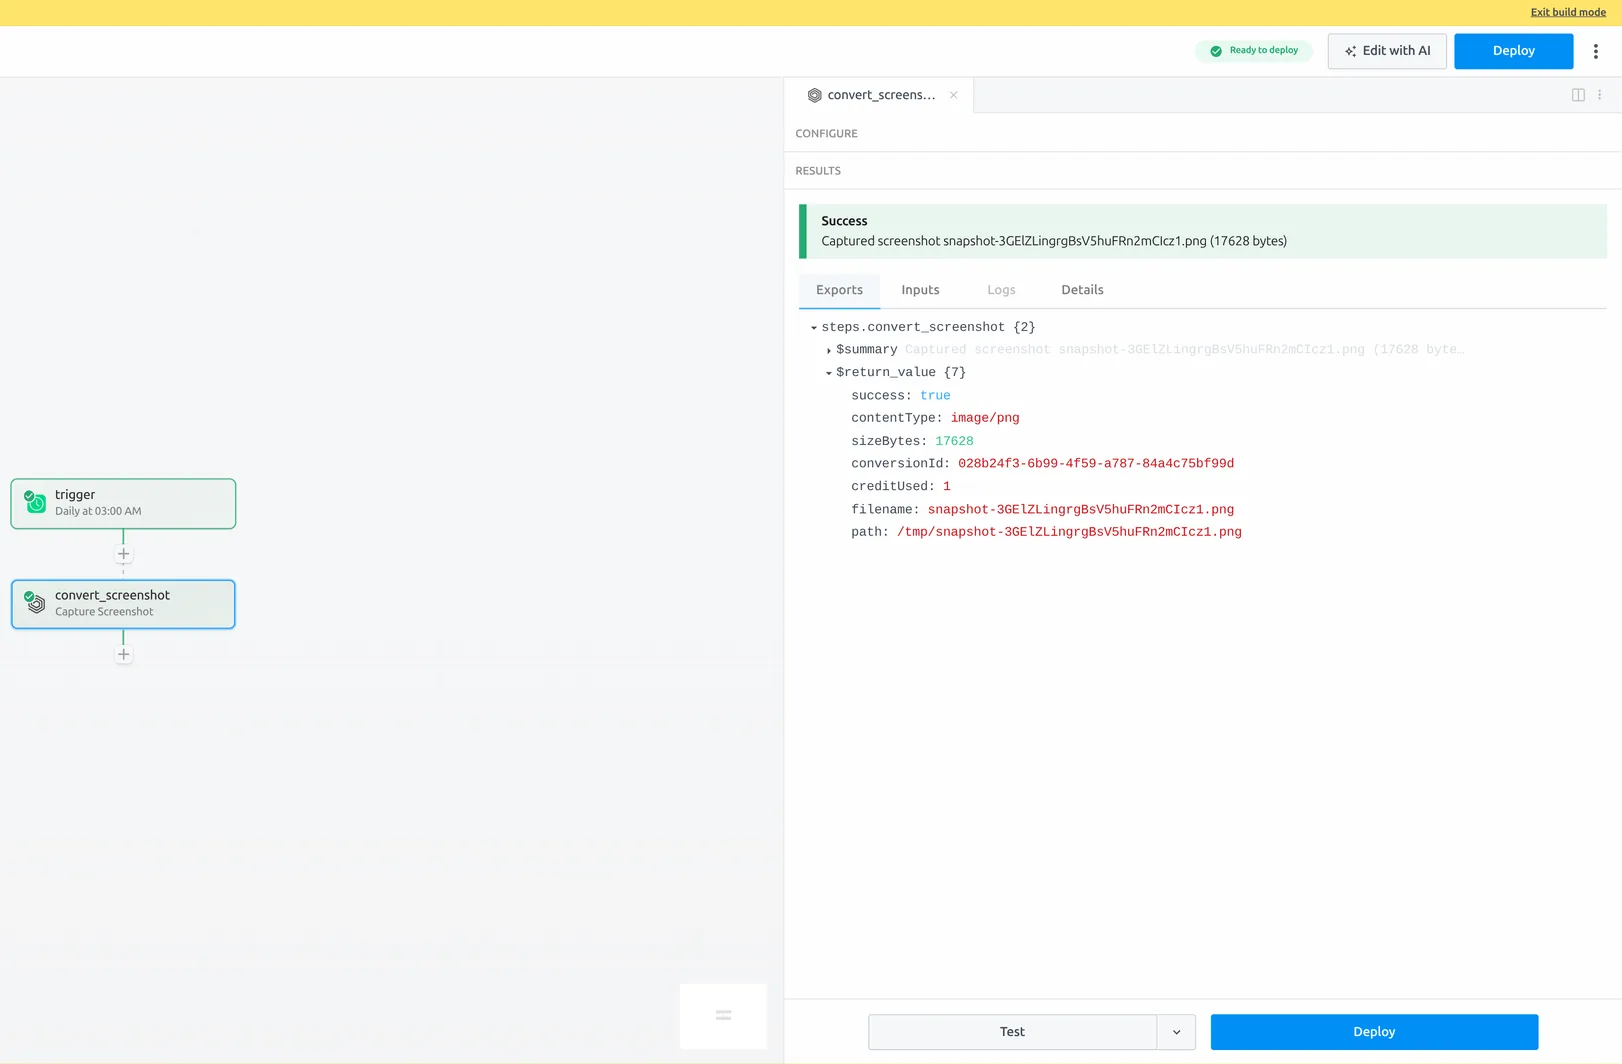The width and height of the screenshot is (1622, 1064).
Task: Click the Exit build mode link
Action: tap(1568, 12)
